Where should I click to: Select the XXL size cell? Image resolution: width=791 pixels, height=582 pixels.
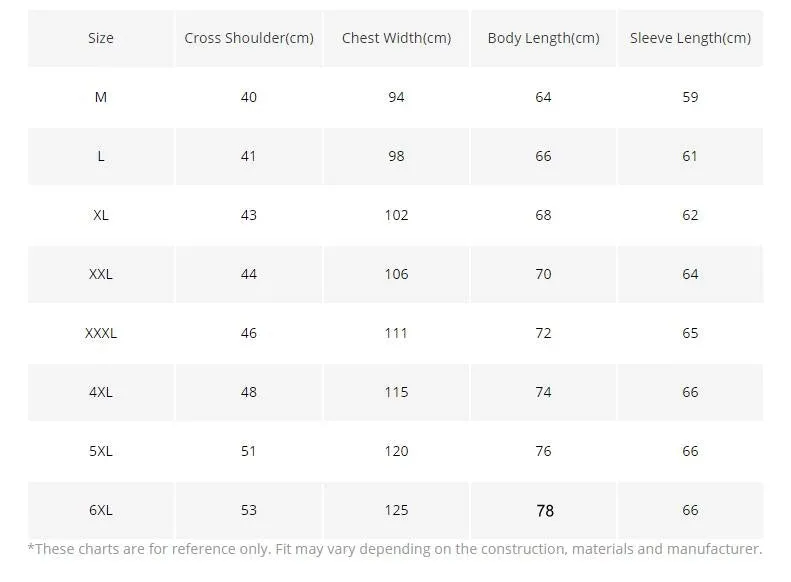coord(101,274)
